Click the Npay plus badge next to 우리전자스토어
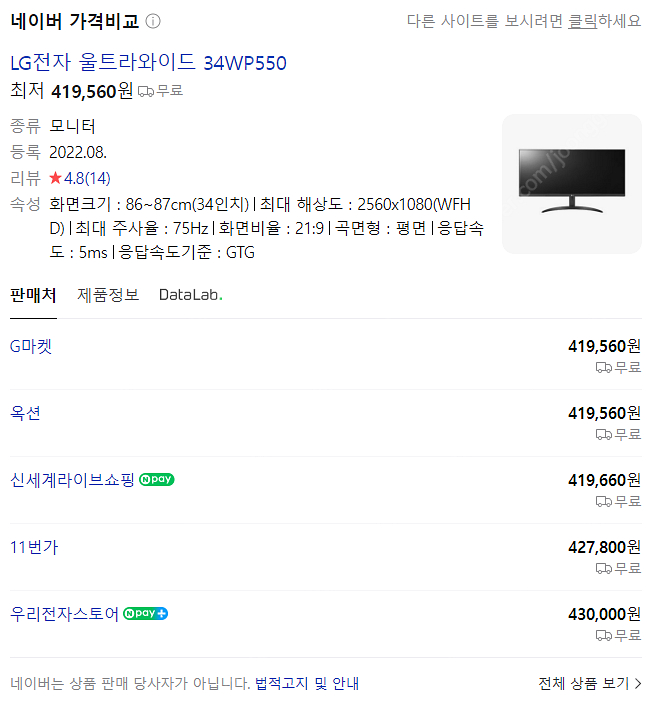The height and width of the screenshot is (708, 647). pyautogui.click(x=145, y=614)
